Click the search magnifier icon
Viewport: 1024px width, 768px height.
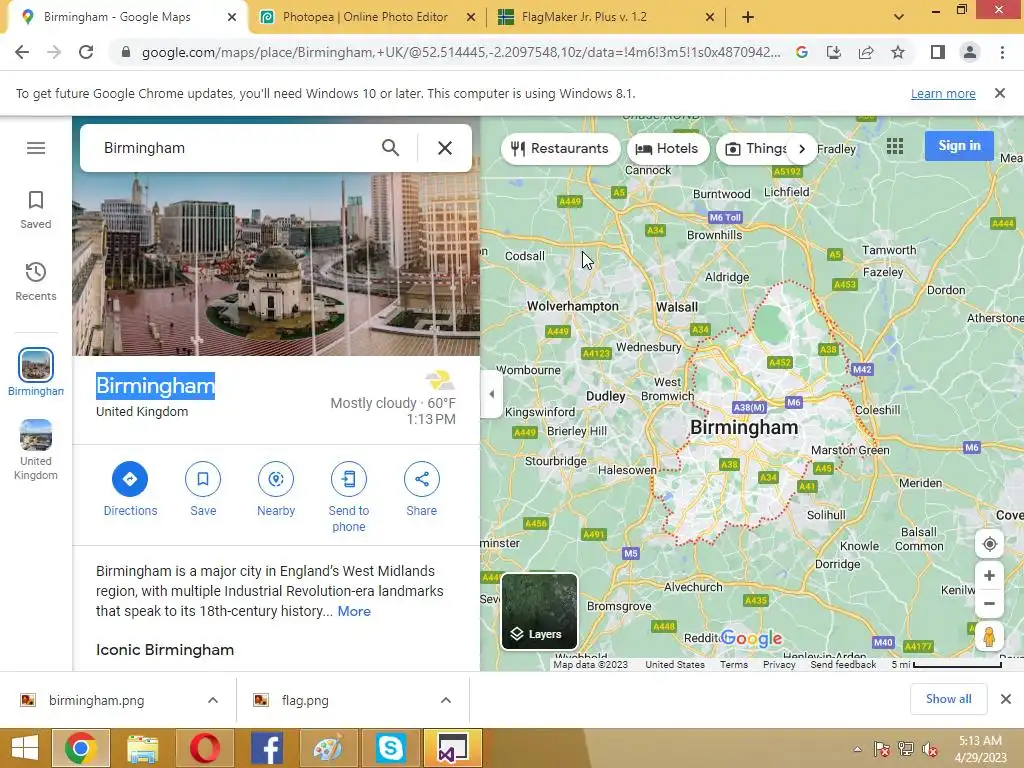pyautogui.click(x=391, y=148)
